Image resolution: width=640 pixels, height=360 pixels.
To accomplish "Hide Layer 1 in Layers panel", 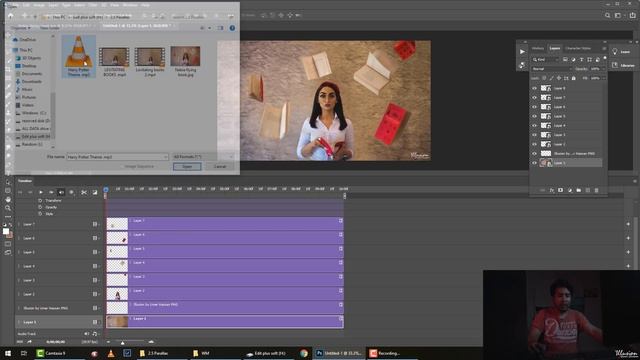I will 534,163.
